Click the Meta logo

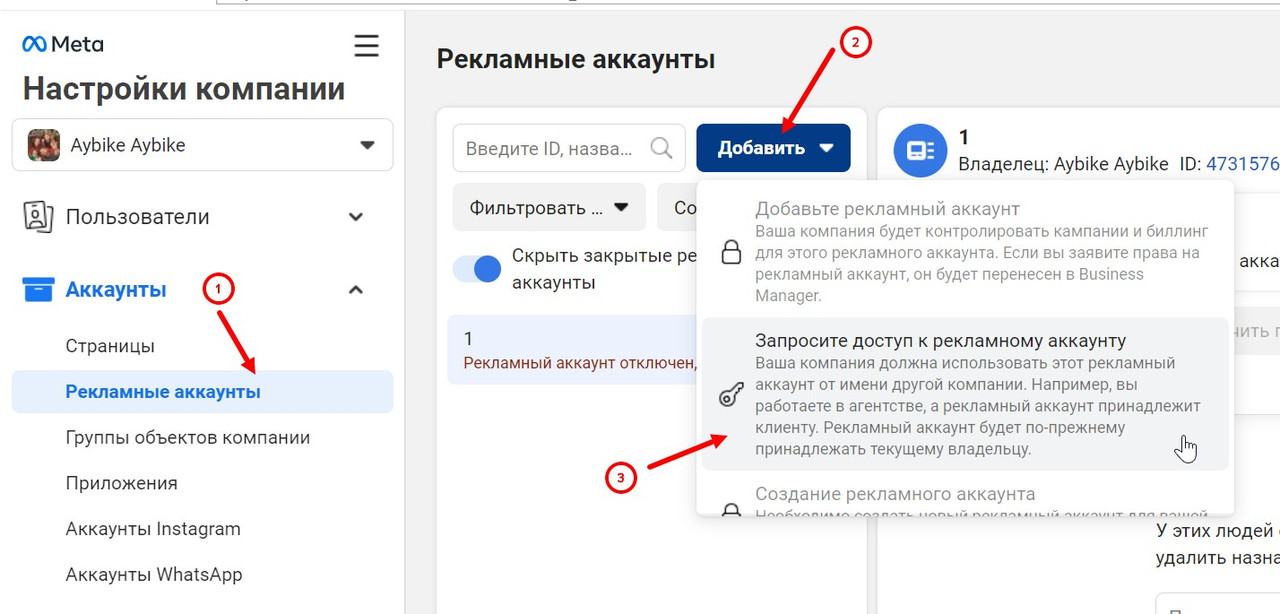tap(63, 44)
